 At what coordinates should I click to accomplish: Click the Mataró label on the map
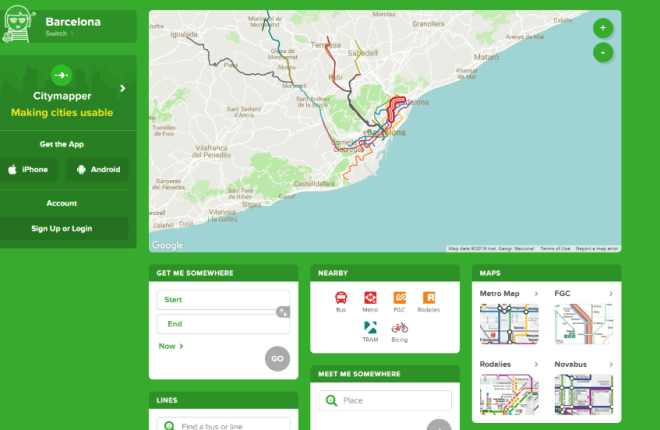[486, 57]
